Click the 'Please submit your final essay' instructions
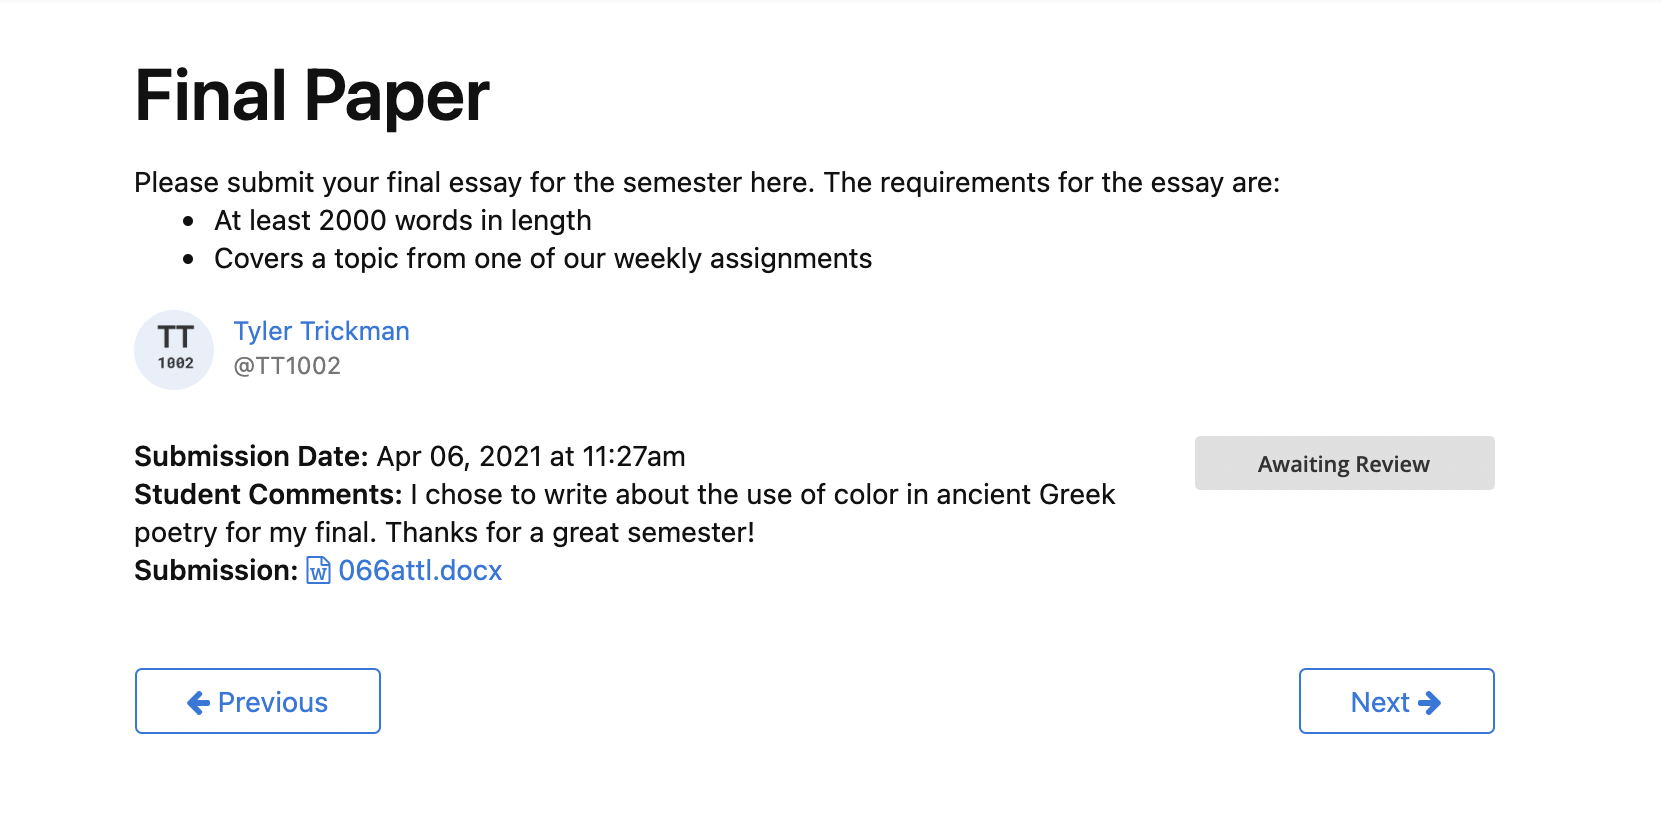Screen dimensions: 1662x818 [707, 183]
